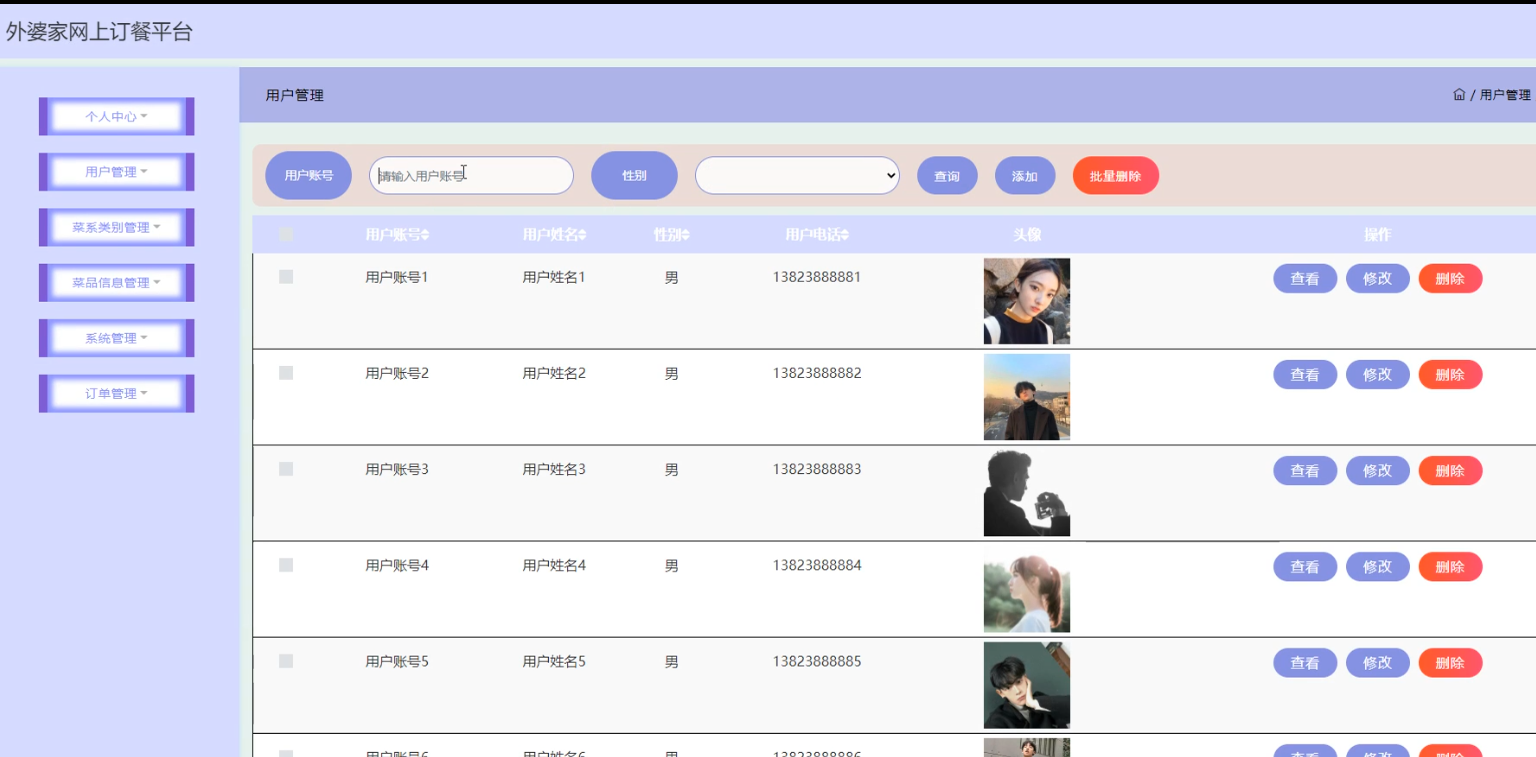Click the 用户姓名4 cell
The image size is (1536, 757).
click(x=554, y=565)
